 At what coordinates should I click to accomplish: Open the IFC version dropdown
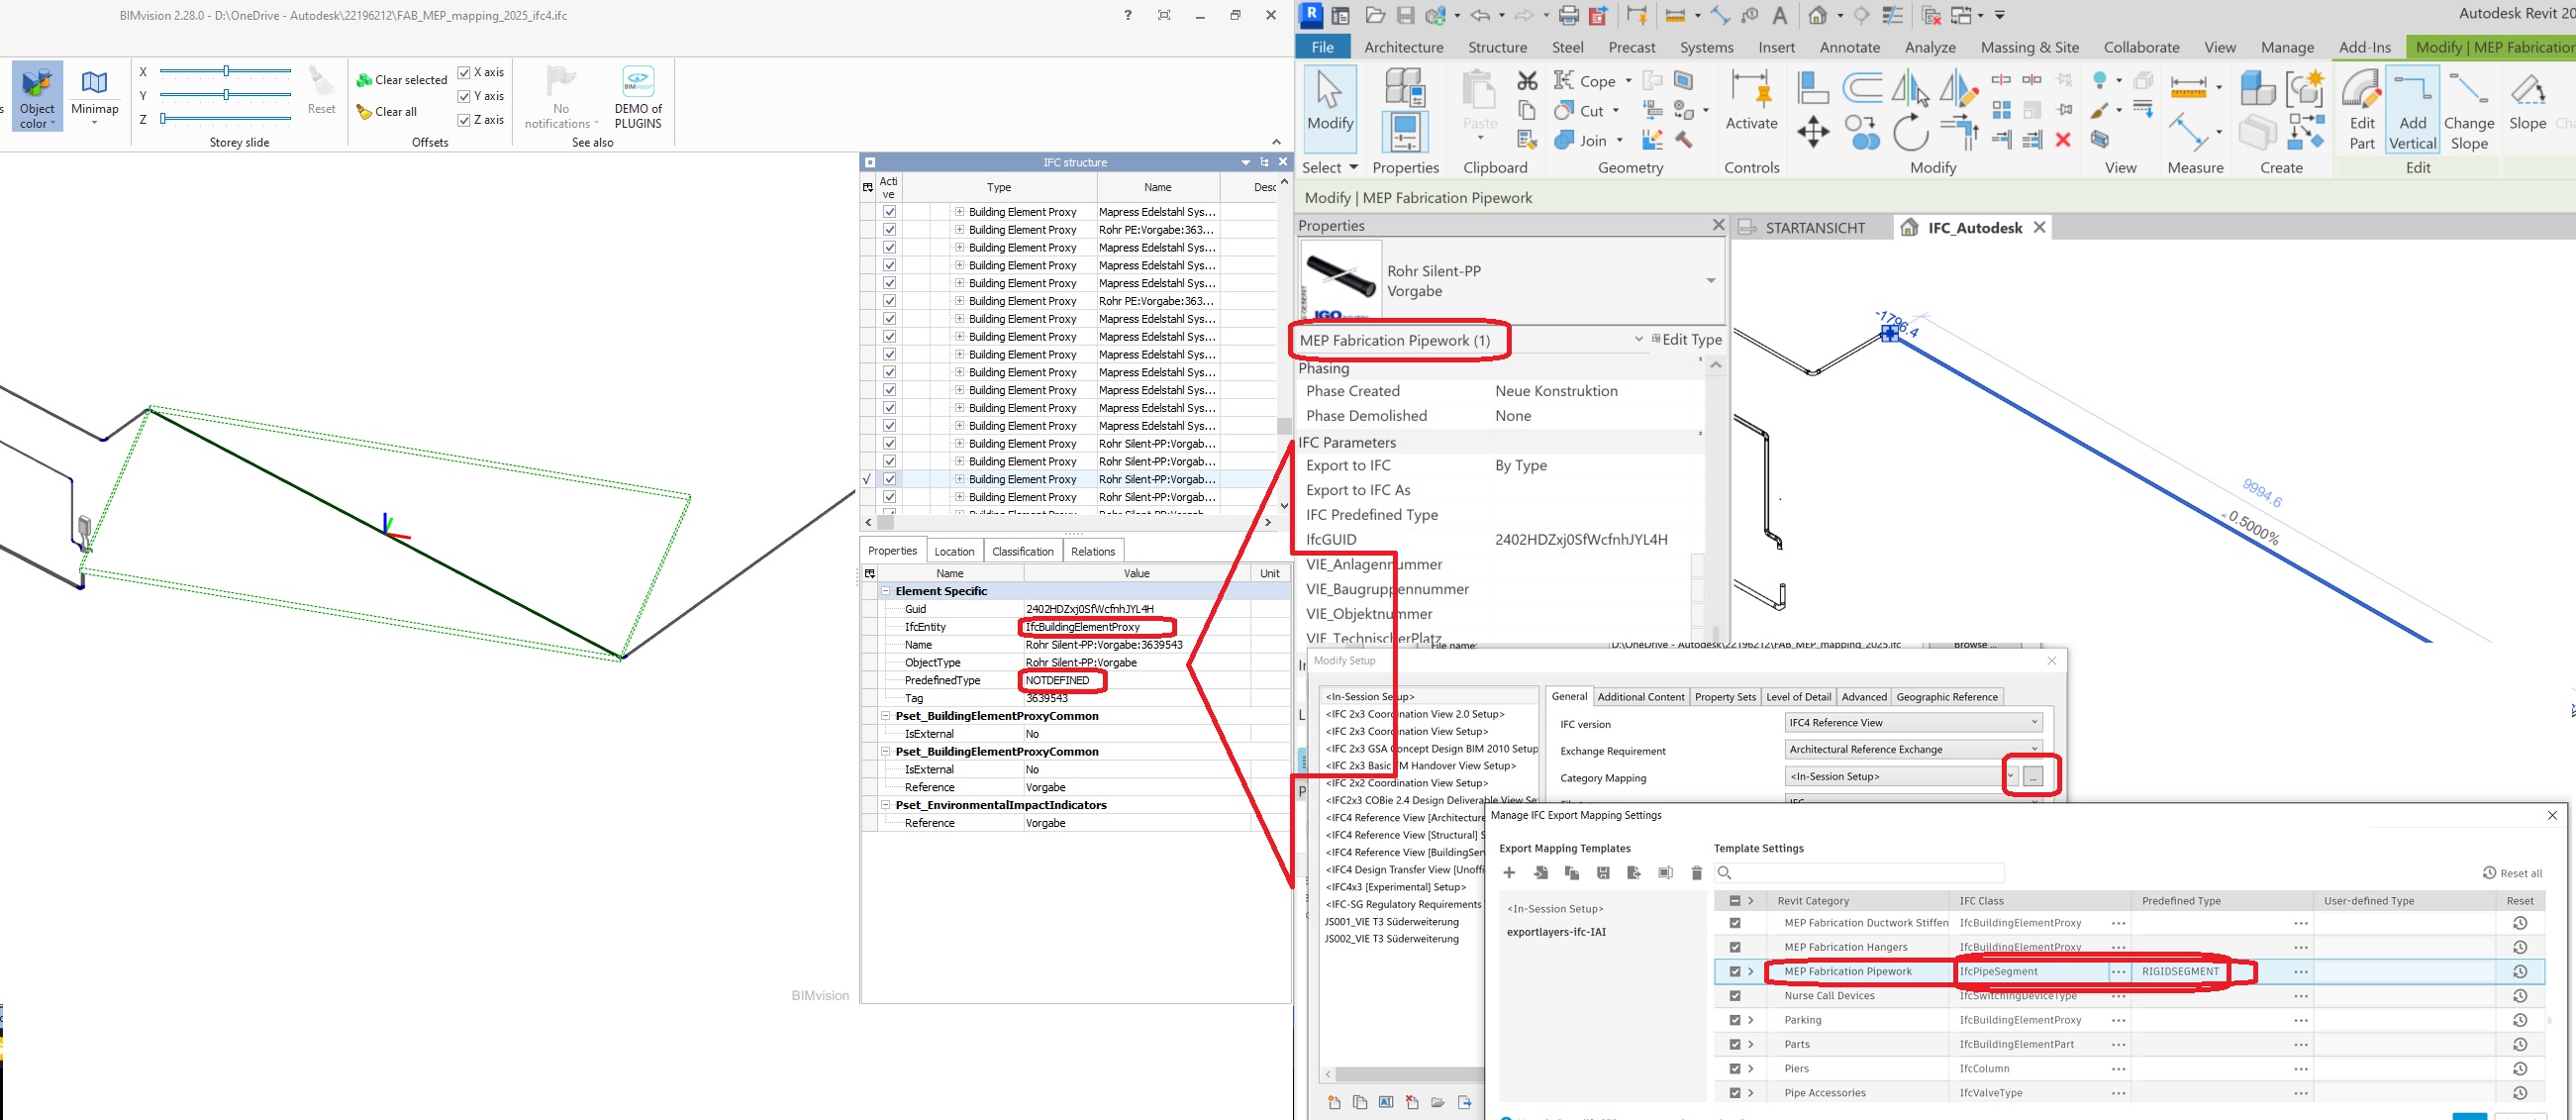(x=1913, y=722)
